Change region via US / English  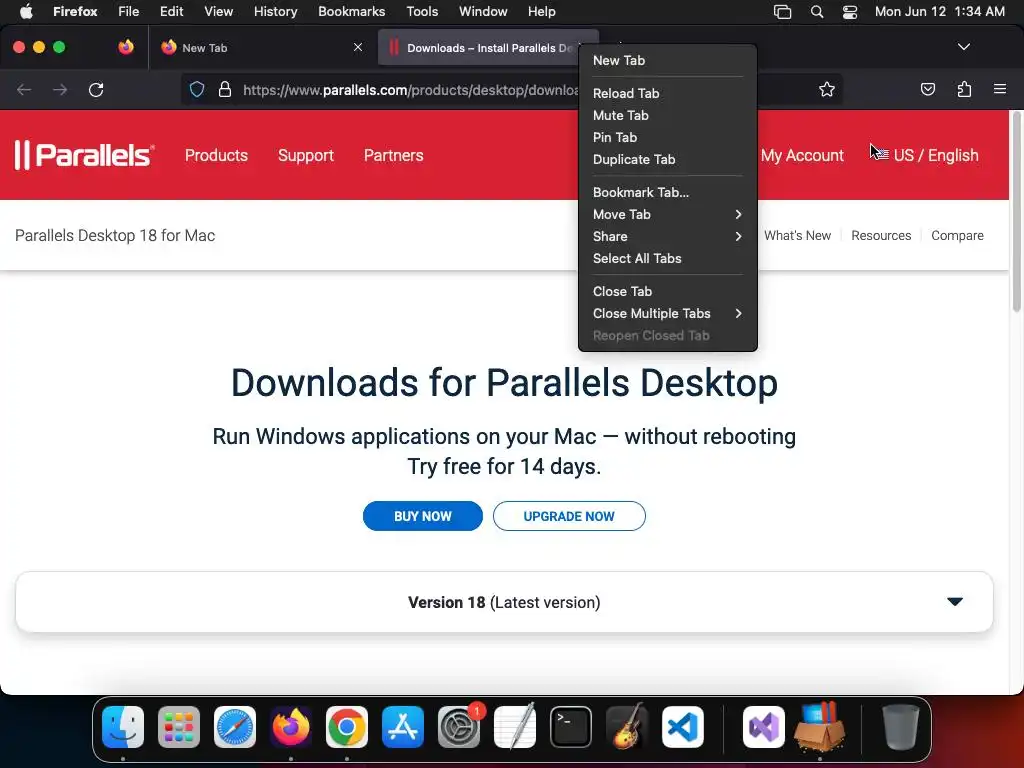[x=927, y=155]
